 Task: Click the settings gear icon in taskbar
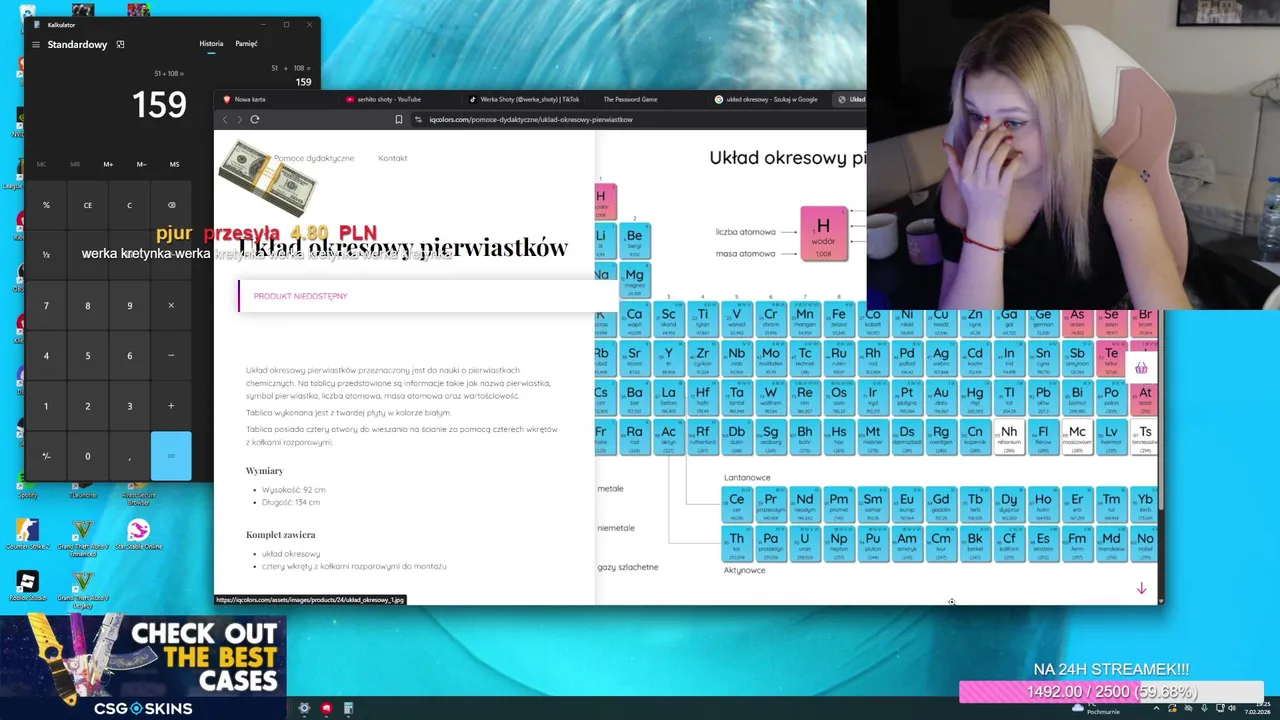click(x=304, y=708)
